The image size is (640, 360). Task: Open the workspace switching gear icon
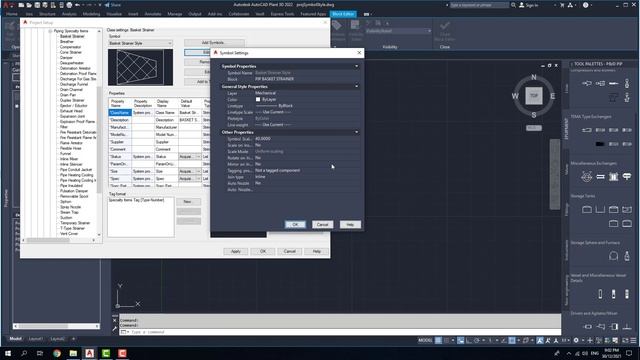(576, 340)
